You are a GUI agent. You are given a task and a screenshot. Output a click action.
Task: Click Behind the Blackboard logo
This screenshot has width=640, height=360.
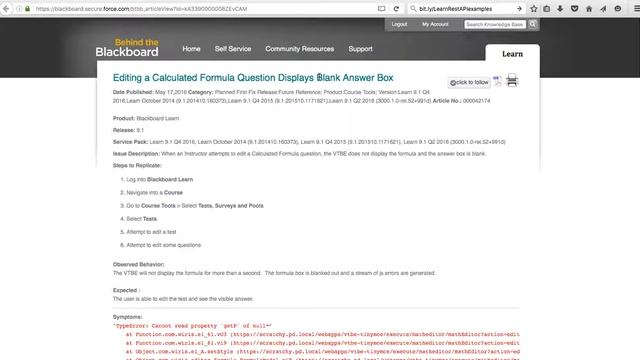[127, 47]
